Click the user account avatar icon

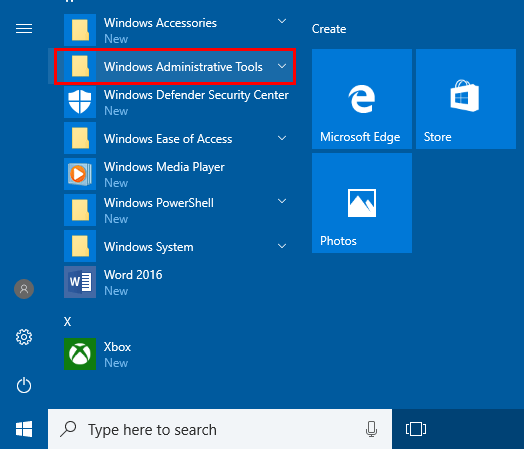point(24,289)
